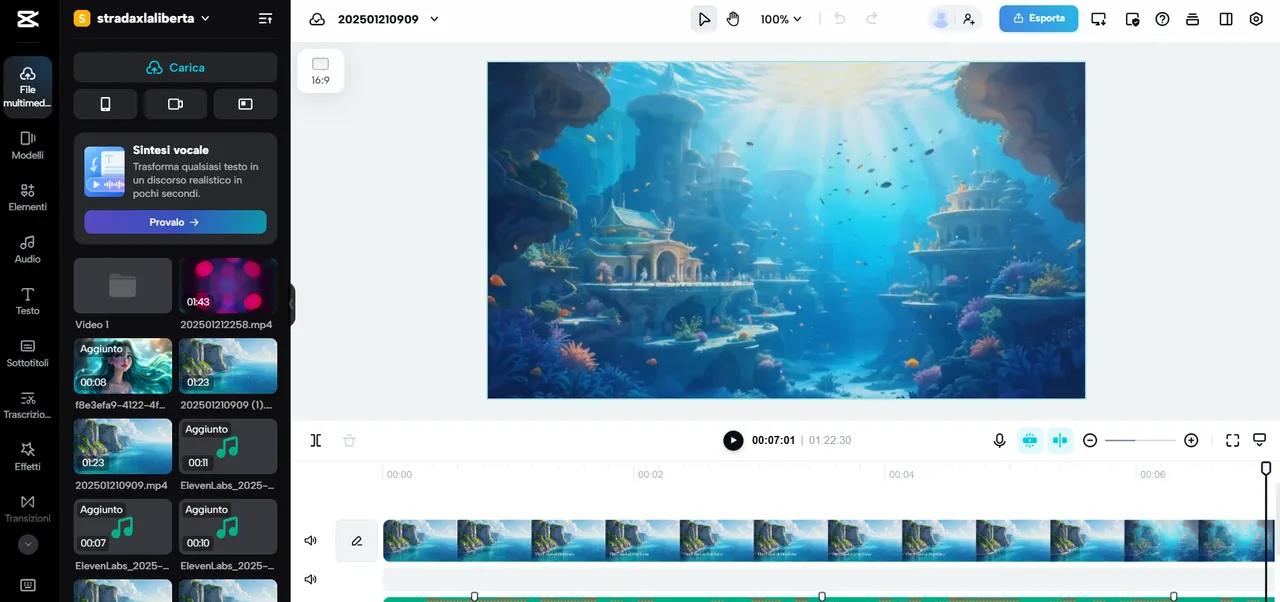
Task: Open the File multimediali panel
Action: [28, 87]
